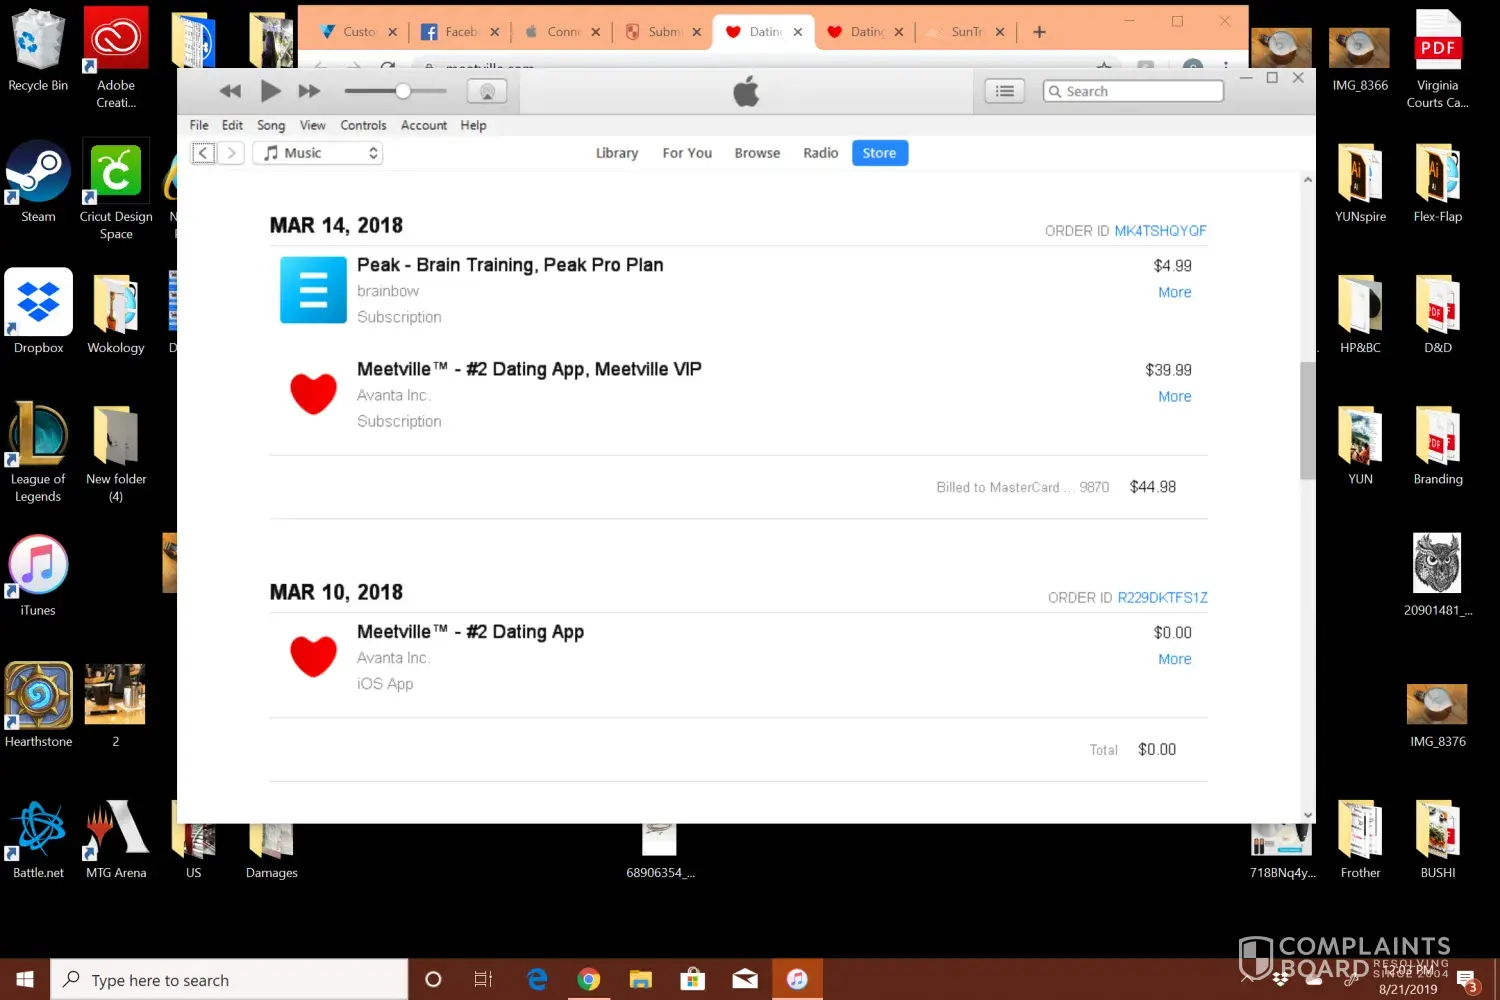Open order ID MK4TSHQYQF link
This screenshot has width=1500, height=1000.
click(1160, 231)
